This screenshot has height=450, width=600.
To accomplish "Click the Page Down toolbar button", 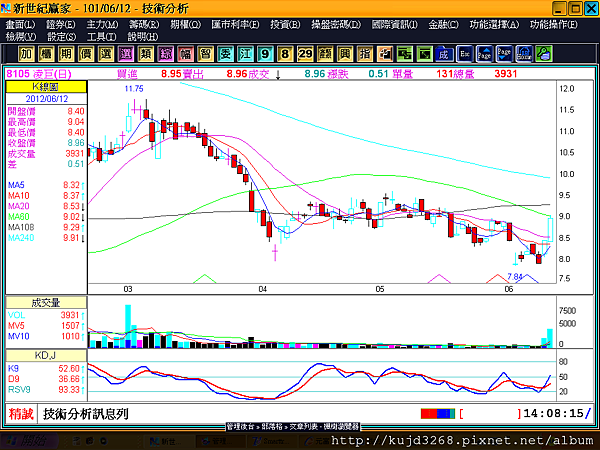I will 504,54.
